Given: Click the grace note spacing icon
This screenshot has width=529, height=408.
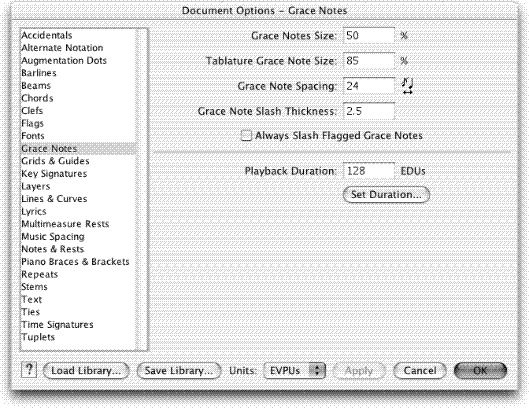Looking at the screenshot, I should (407, 86).
